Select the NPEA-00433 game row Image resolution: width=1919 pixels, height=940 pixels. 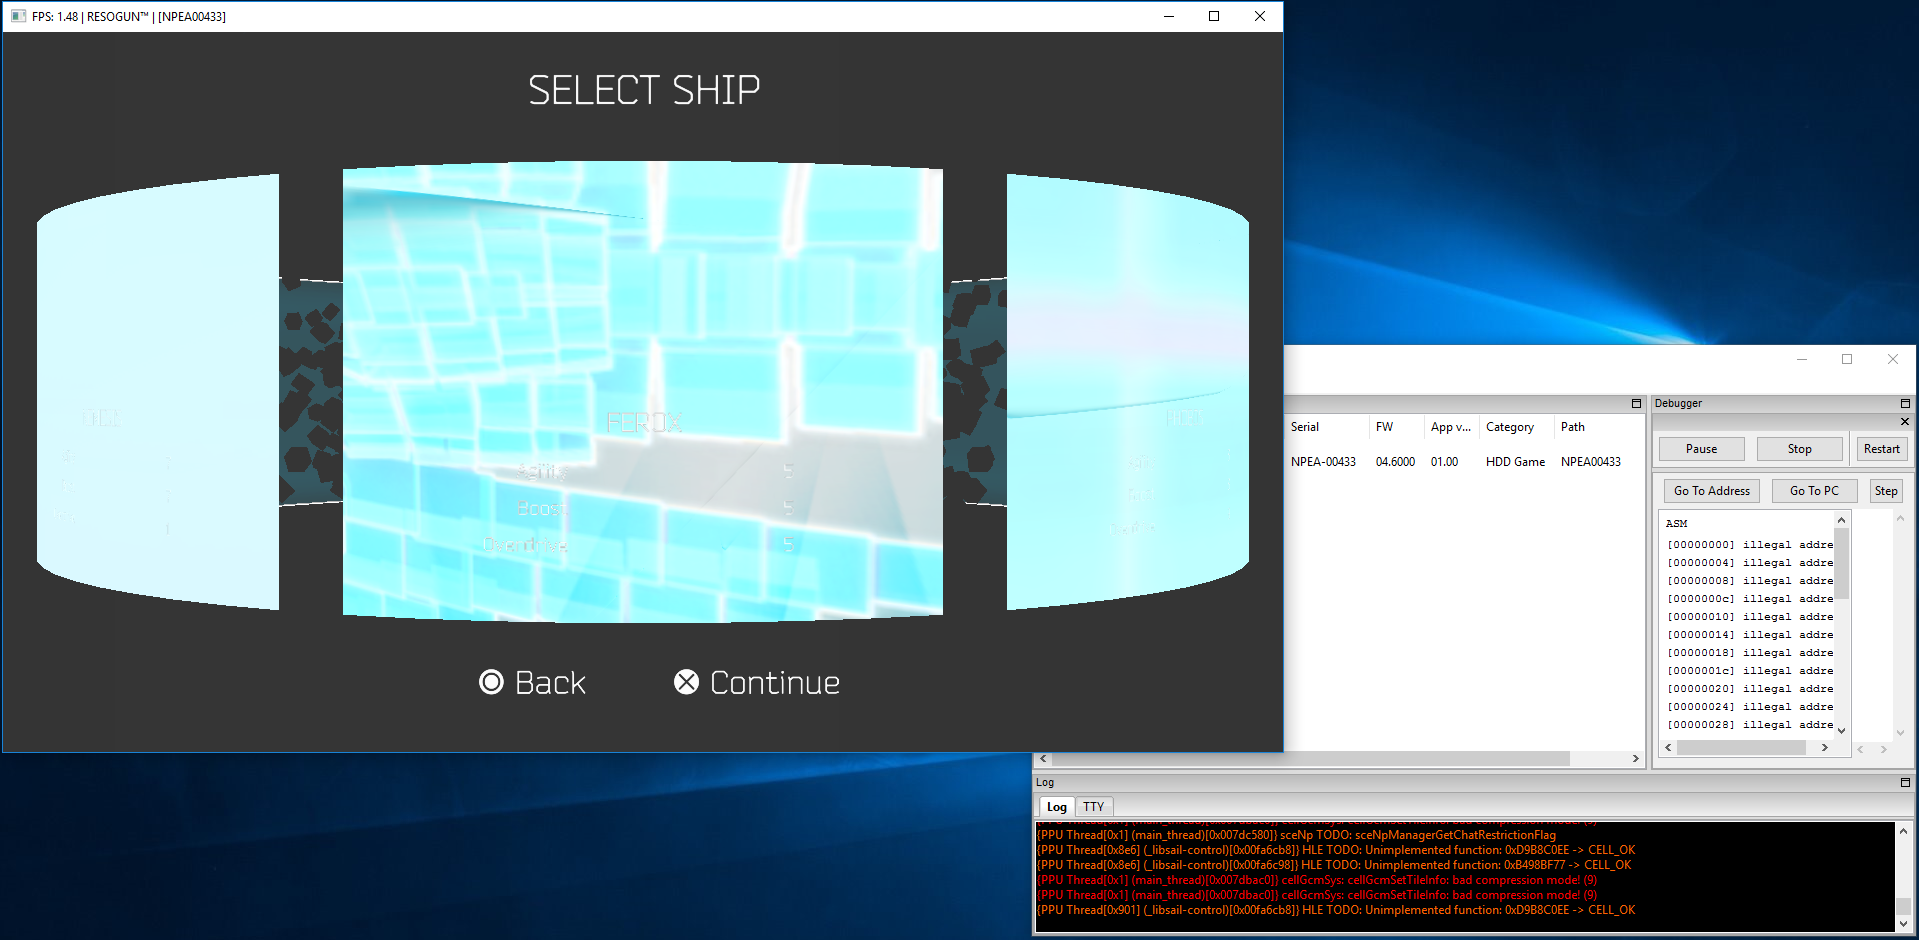1322,462
